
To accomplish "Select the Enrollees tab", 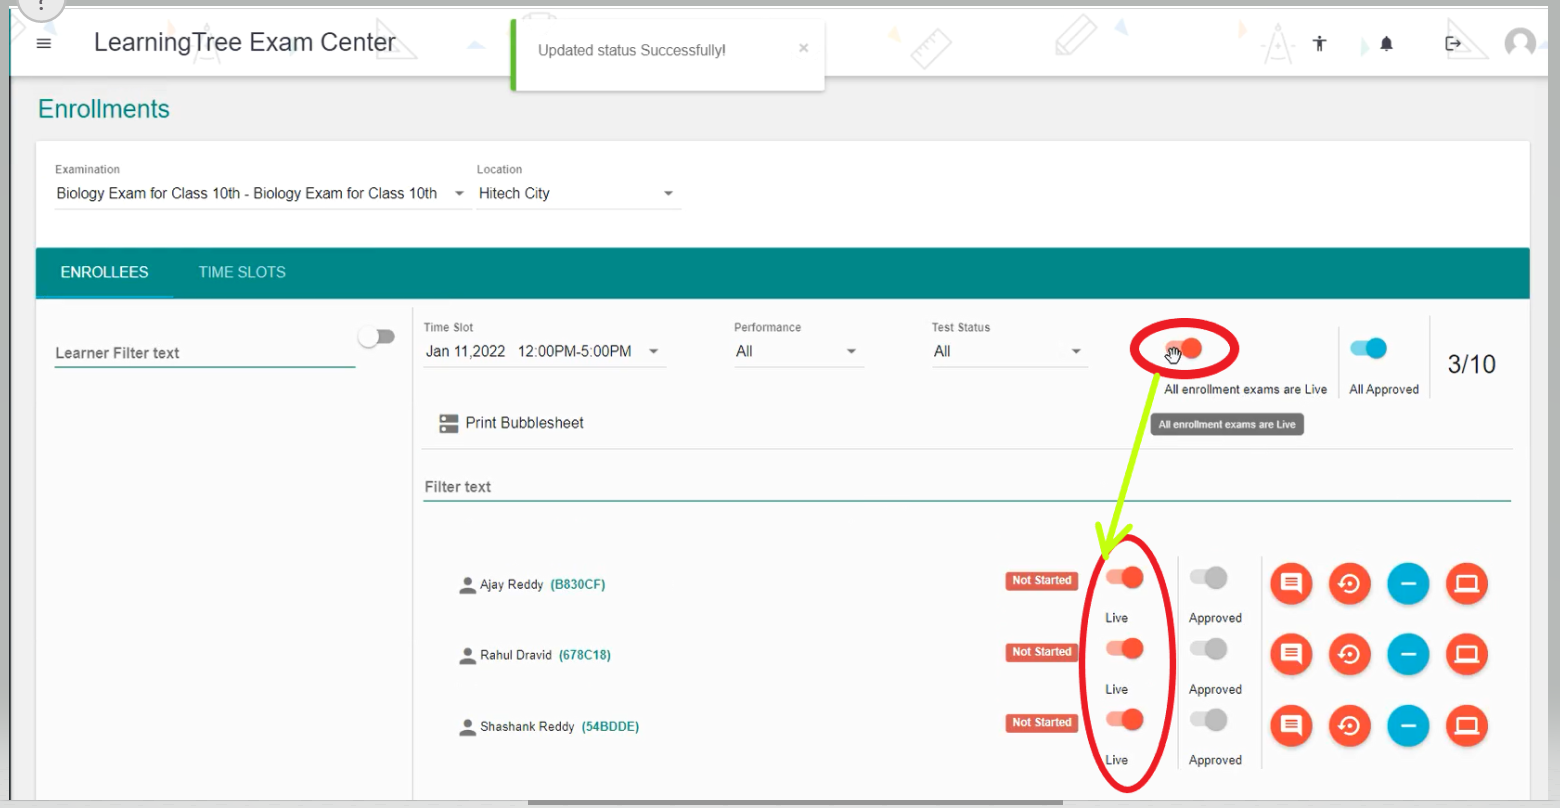I will pos(104,272).
